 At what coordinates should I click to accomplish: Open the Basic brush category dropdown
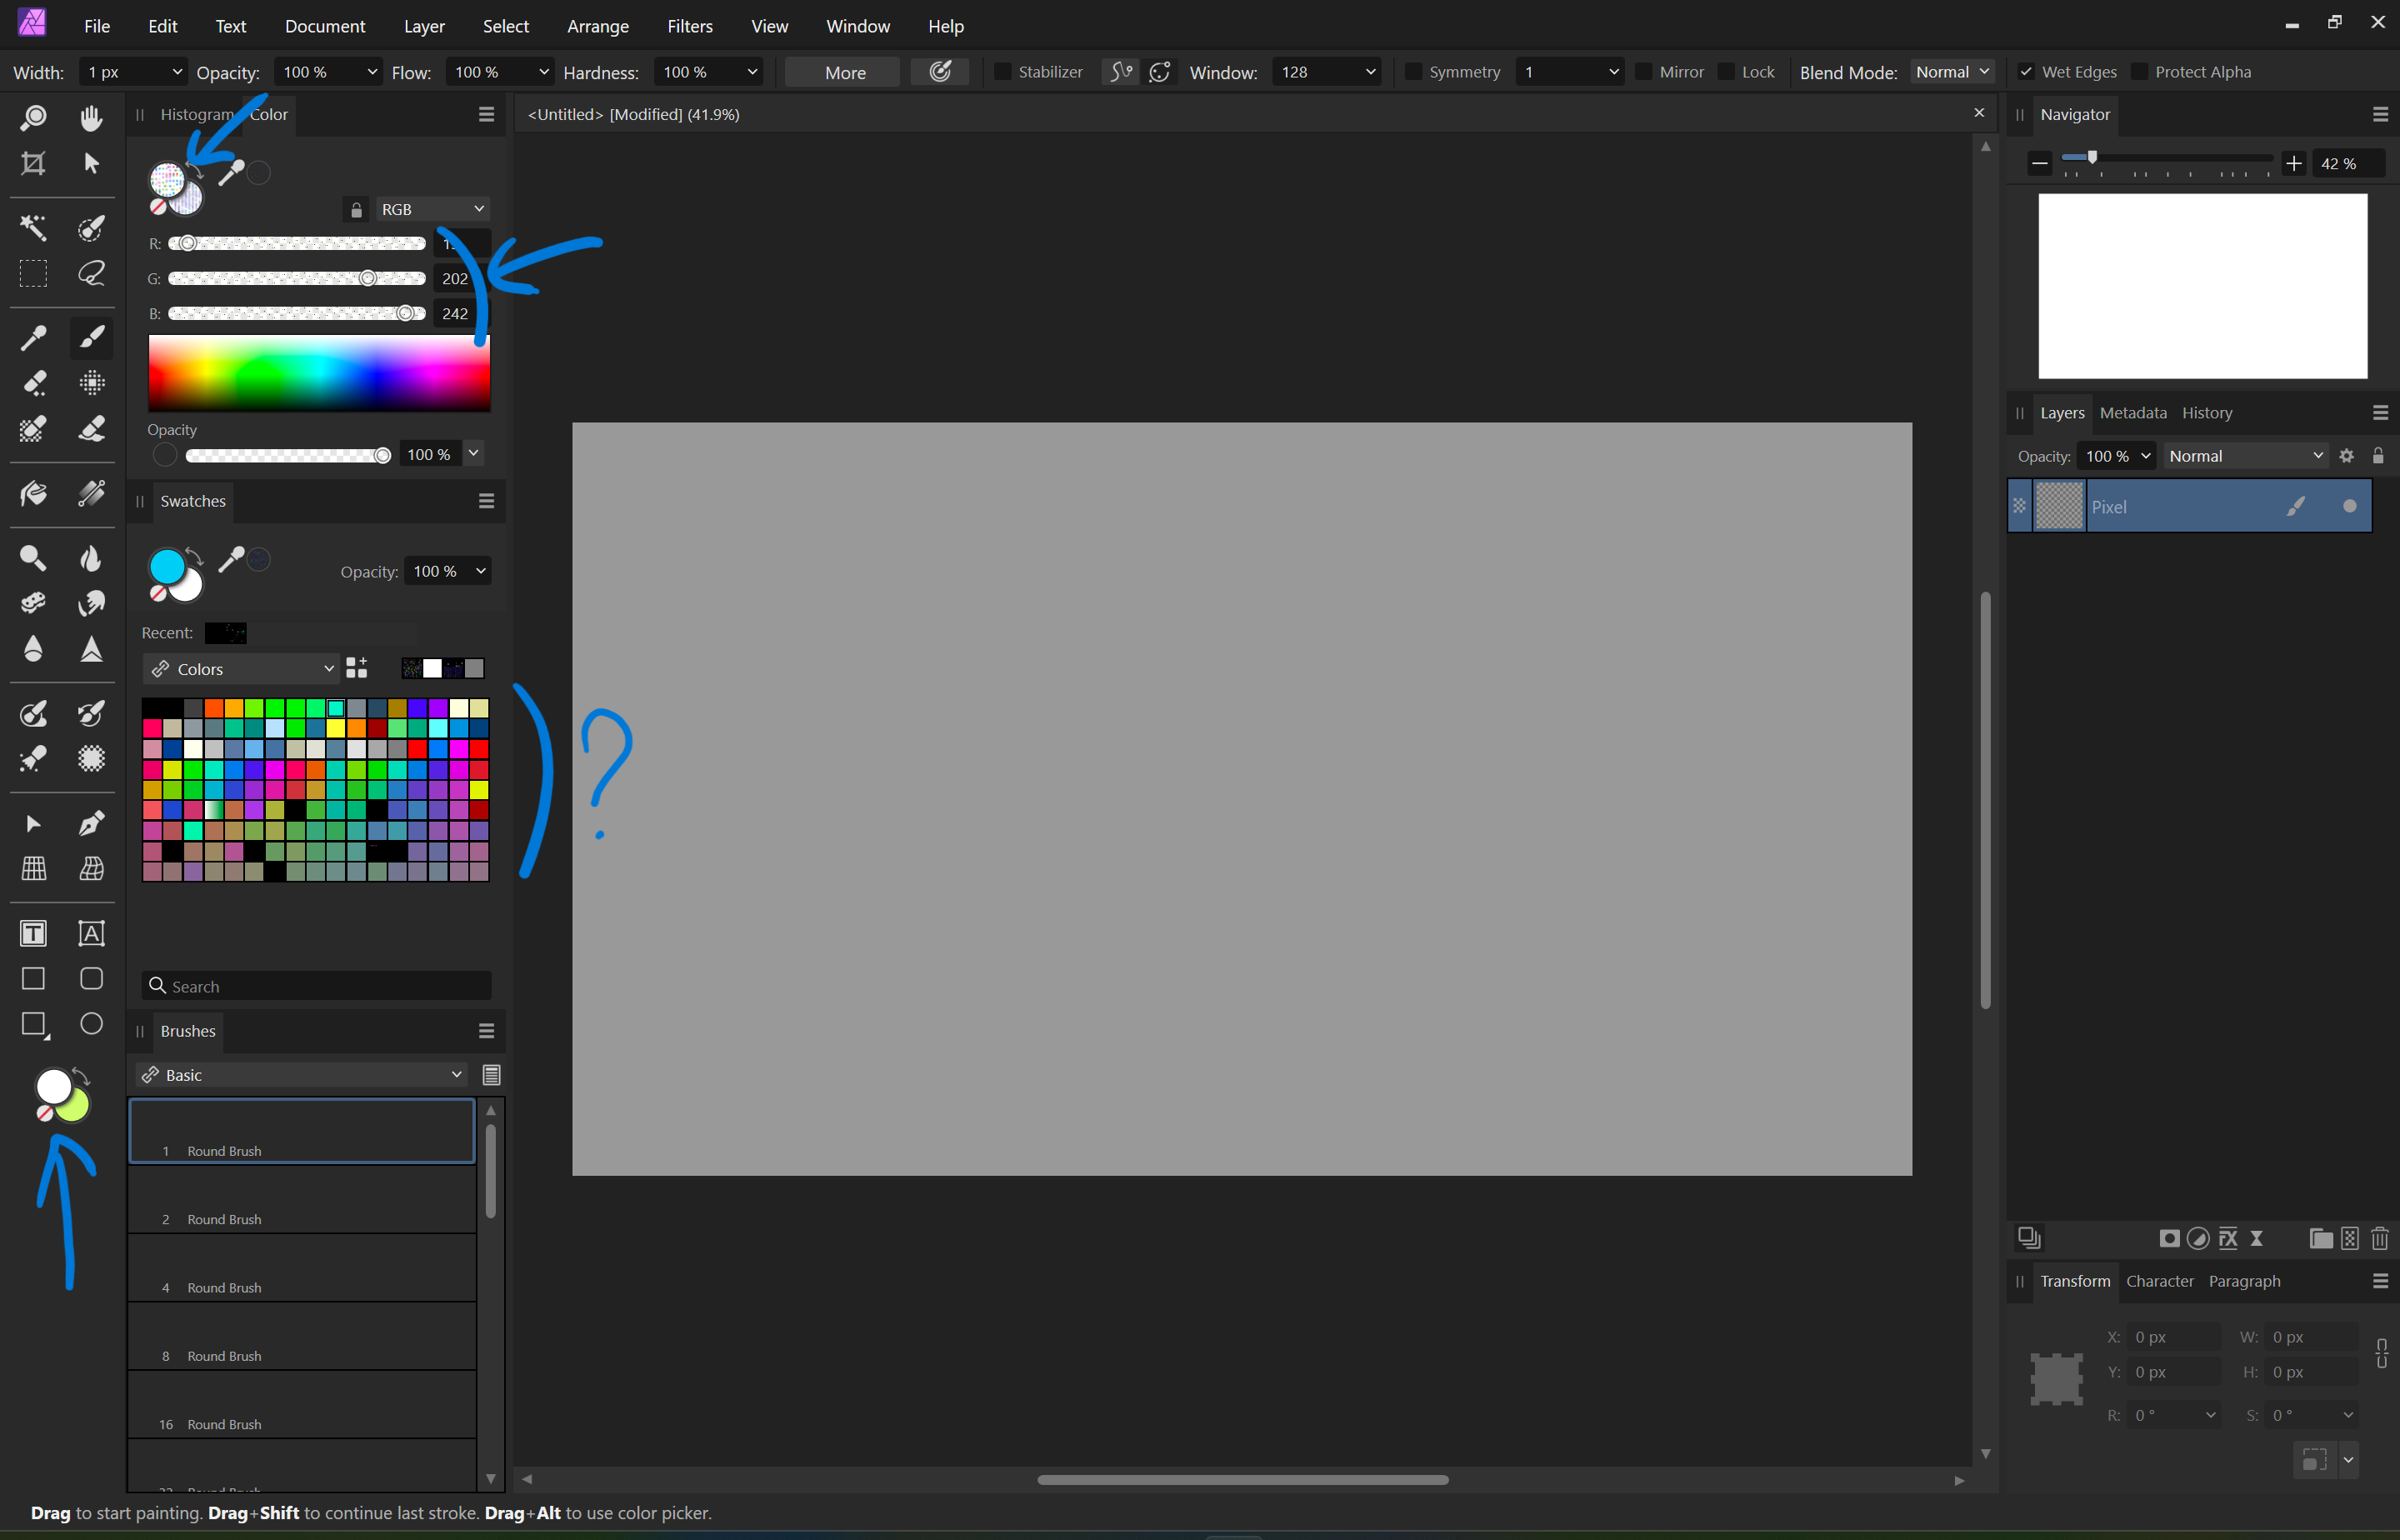[x=302, y=1075]
